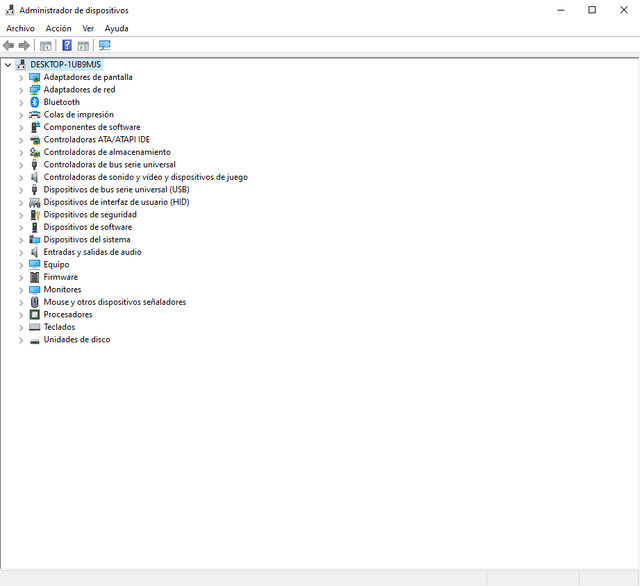Expand the Unidades de disco category
Viewport: 640px width, 586px height.
(21, 340)
